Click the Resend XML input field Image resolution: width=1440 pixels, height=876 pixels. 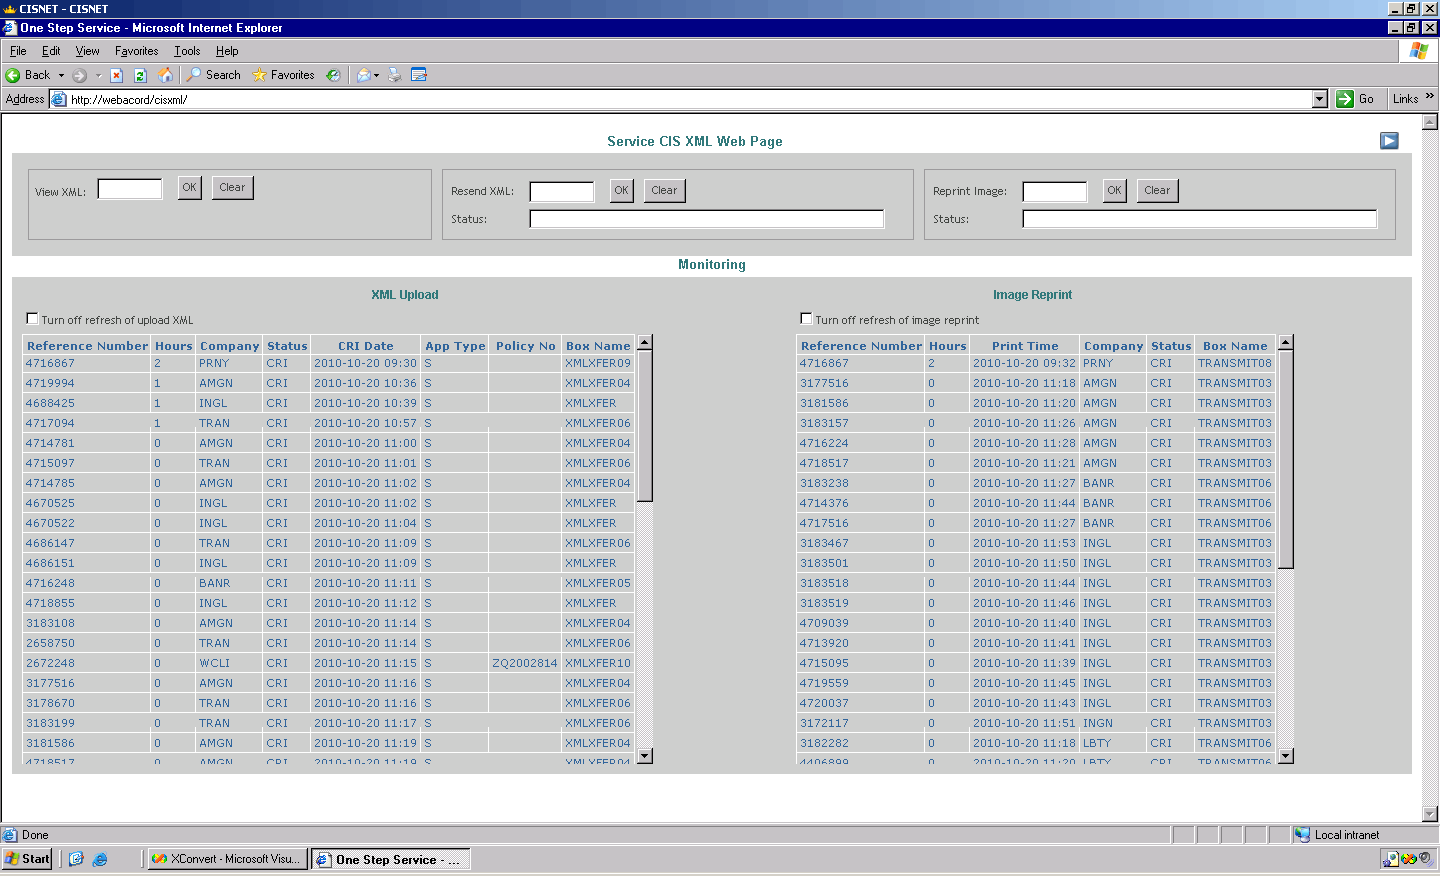pos(561,191)
